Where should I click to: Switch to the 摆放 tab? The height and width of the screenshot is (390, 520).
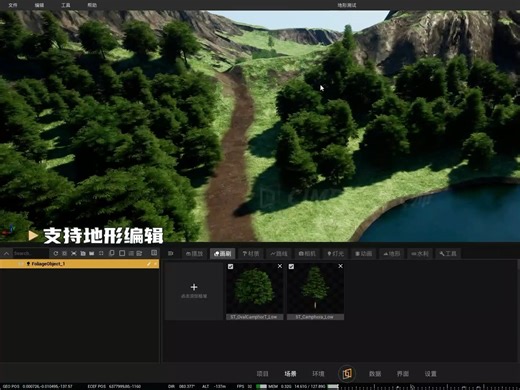(194, 254)
